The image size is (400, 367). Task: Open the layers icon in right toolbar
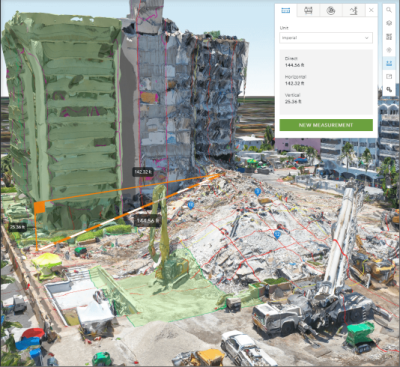[389, 23]
